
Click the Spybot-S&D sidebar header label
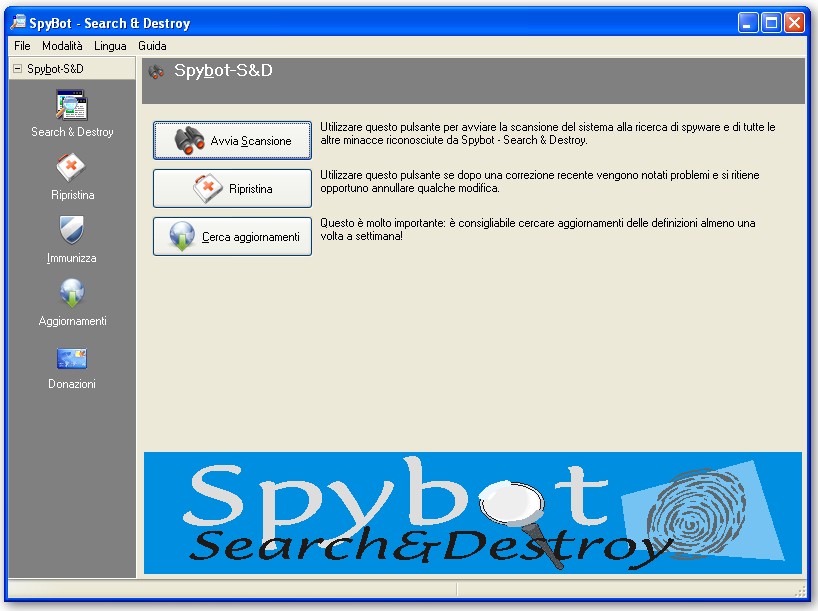55,69
